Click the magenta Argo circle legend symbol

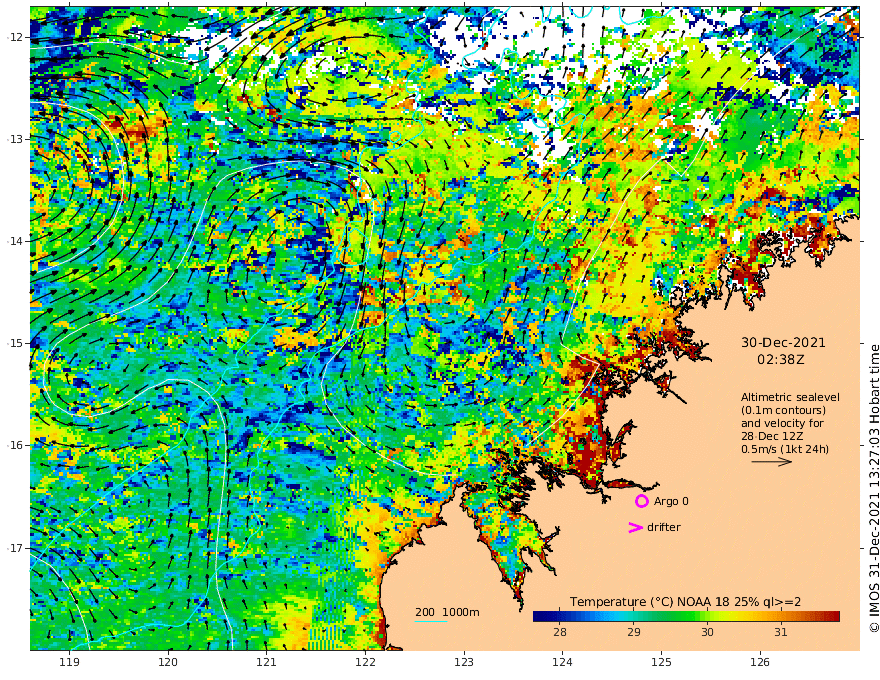click(x=641, y=501)
